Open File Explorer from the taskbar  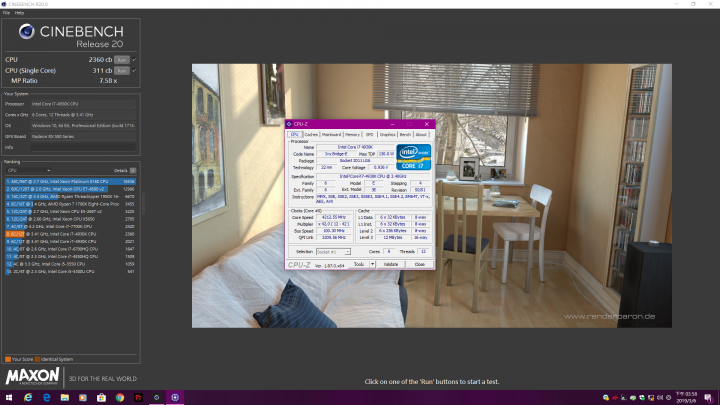[65, 398]
